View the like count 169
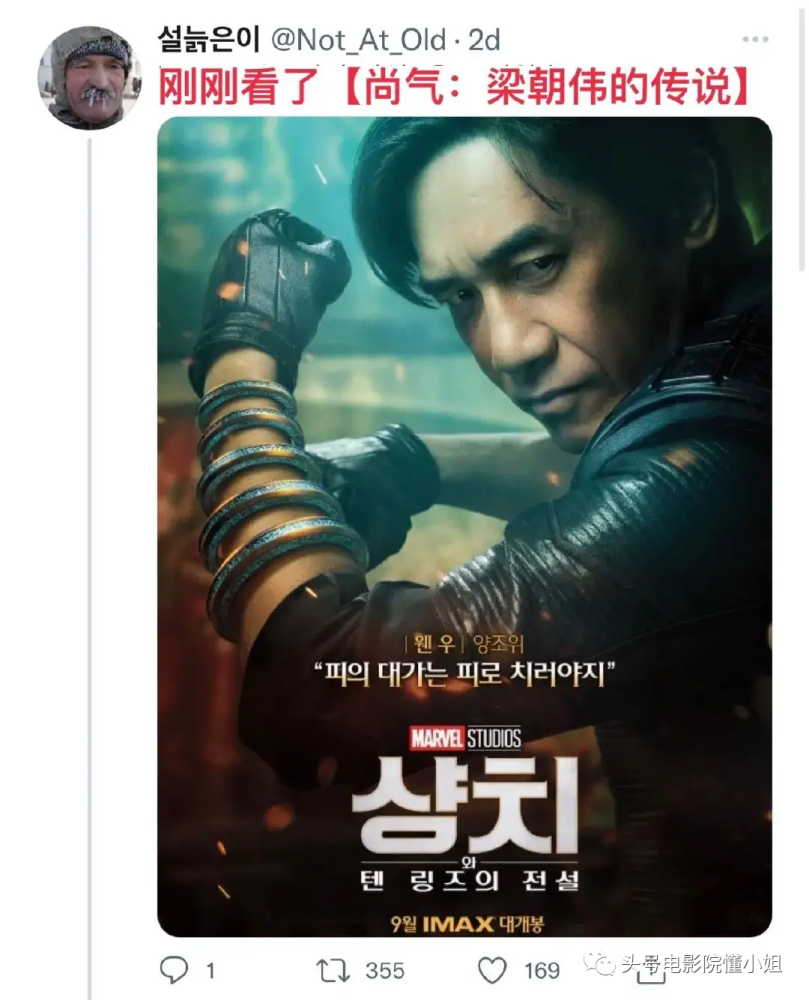Screen dimensions: 809x1000 pos(542,971)
